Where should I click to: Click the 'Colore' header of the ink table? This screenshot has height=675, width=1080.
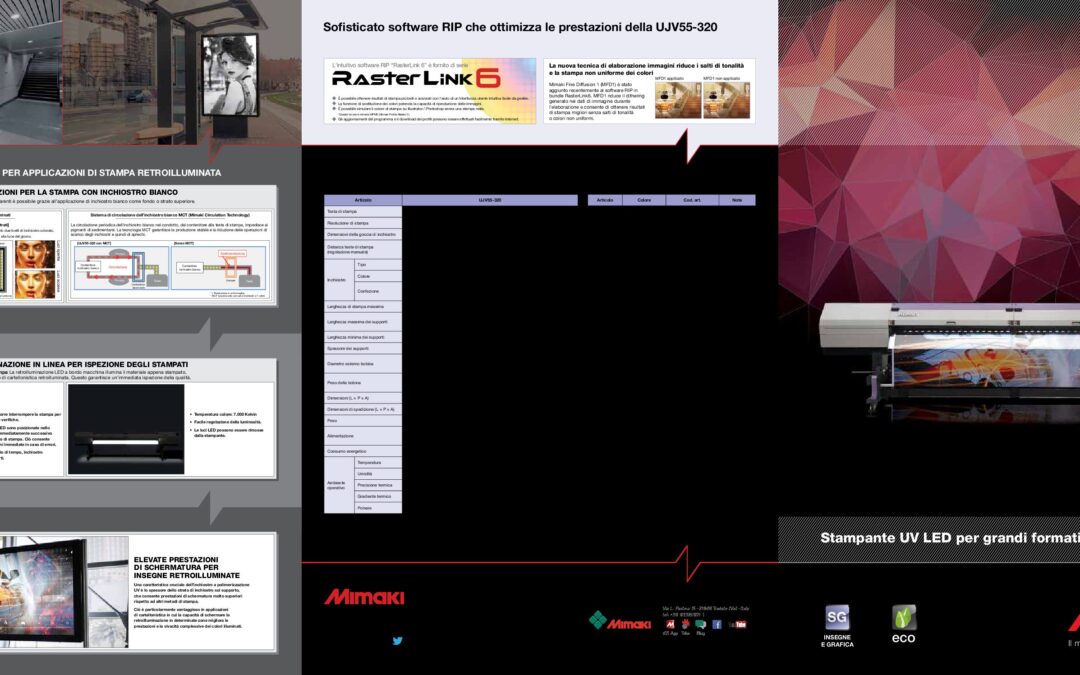pos(644,200)
